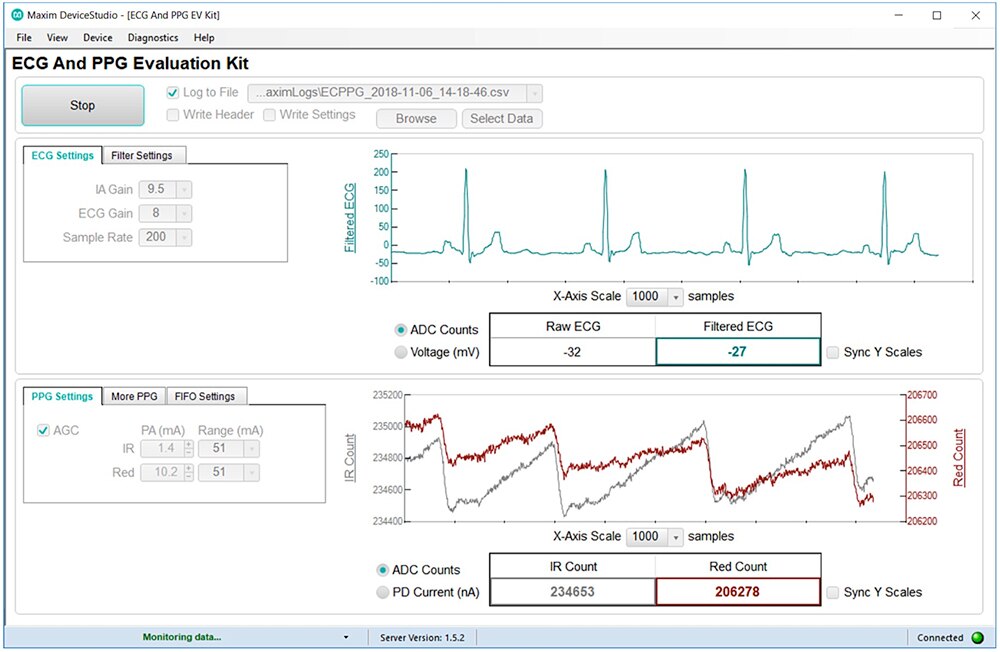Expand the IR Range (mA) dropdown
The height and width of the screenshot is (652, 1000).
point(253,448)
